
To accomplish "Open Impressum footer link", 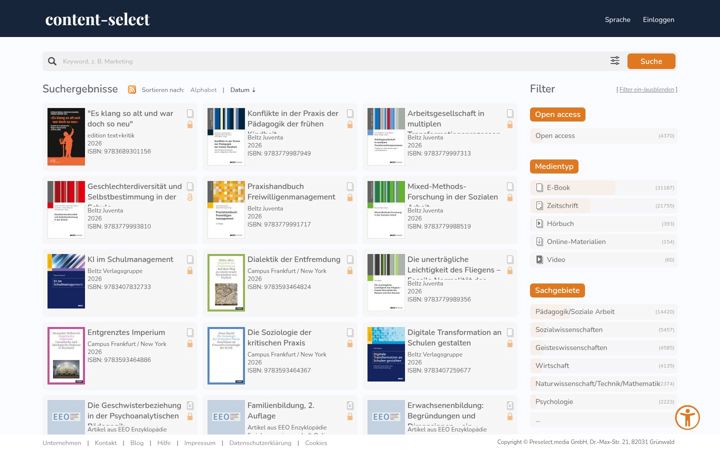I will tap(199, 443).
